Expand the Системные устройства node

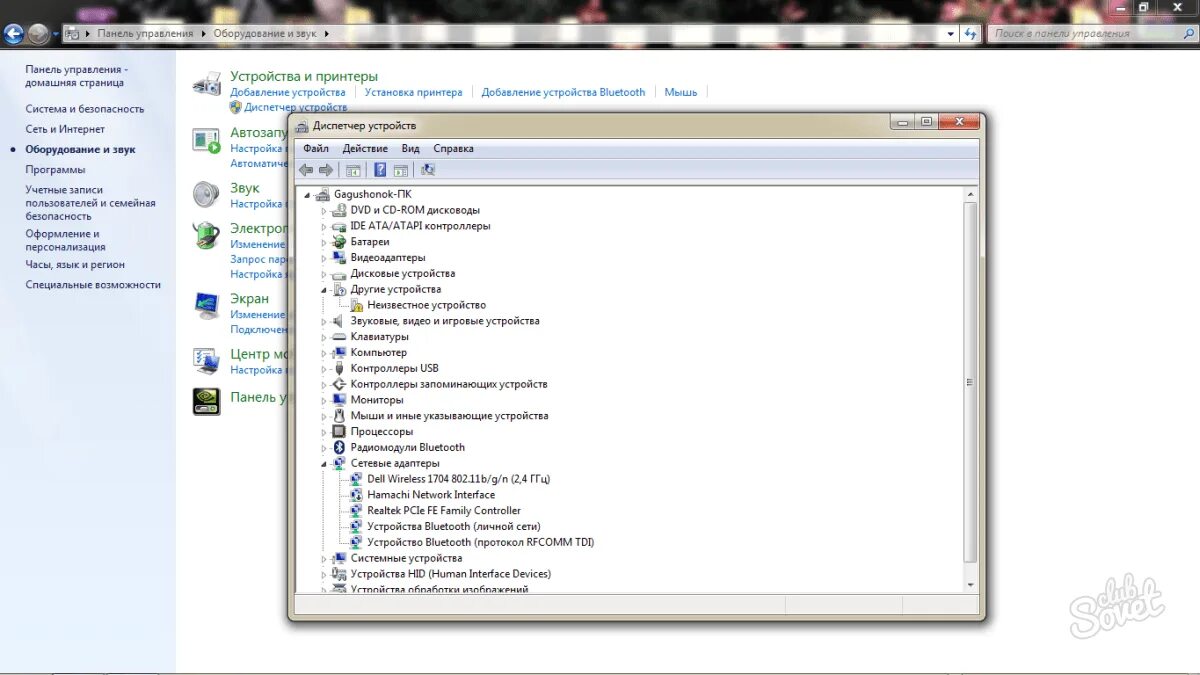[324, 559]
